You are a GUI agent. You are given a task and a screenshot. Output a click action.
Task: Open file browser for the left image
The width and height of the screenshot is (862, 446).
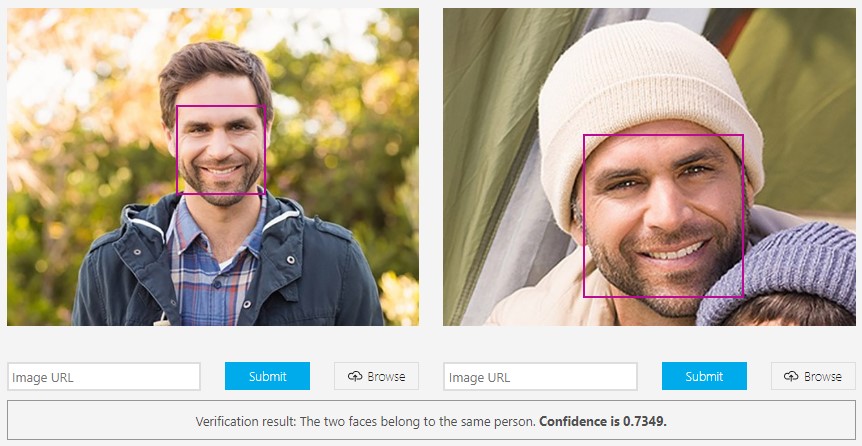(x=377, y=376)
